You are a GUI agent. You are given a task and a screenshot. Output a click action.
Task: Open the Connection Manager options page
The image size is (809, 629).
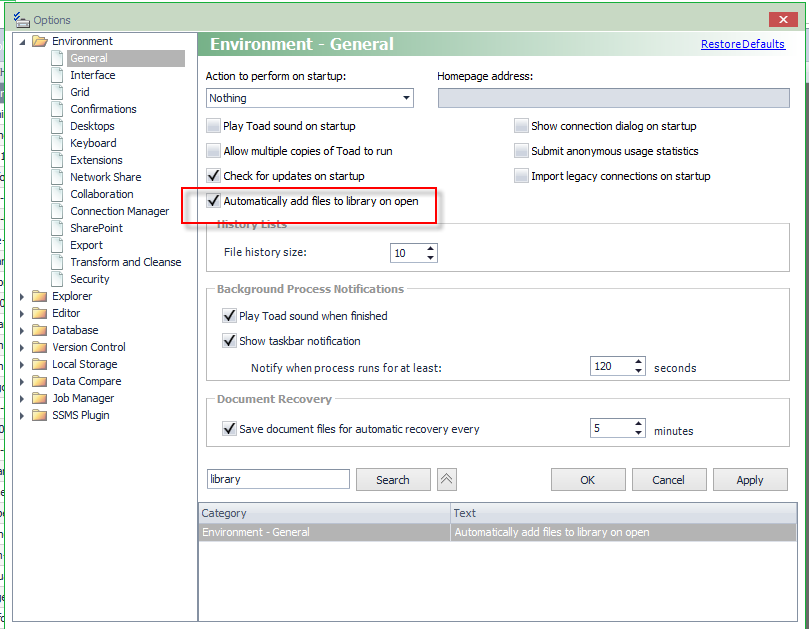click(120, 212)
